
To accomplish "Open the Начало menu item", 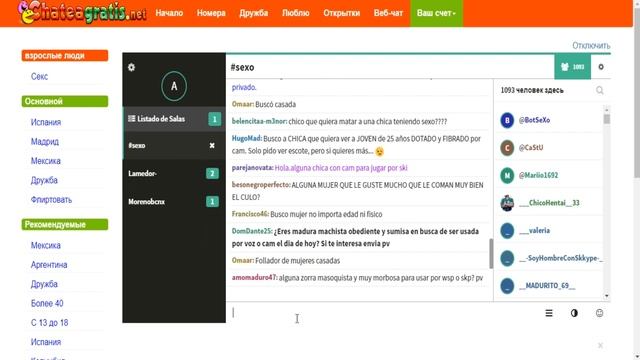I will pos(169,13).
